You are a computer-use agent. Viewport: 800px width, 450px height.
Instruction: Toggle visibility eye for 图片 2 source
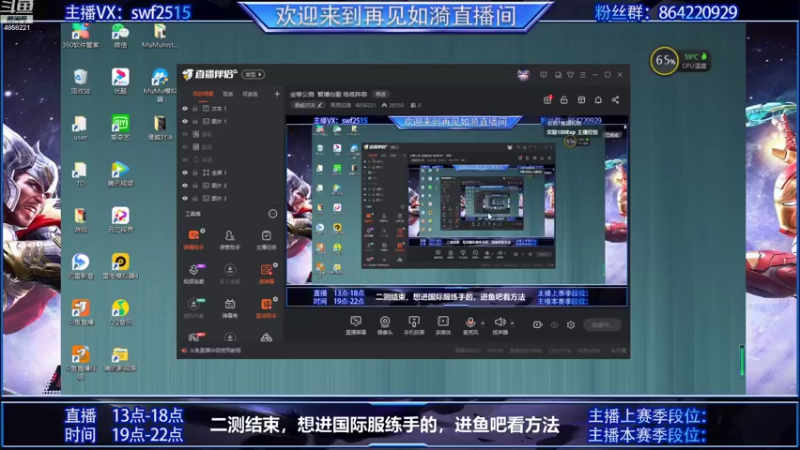point(185,185)
